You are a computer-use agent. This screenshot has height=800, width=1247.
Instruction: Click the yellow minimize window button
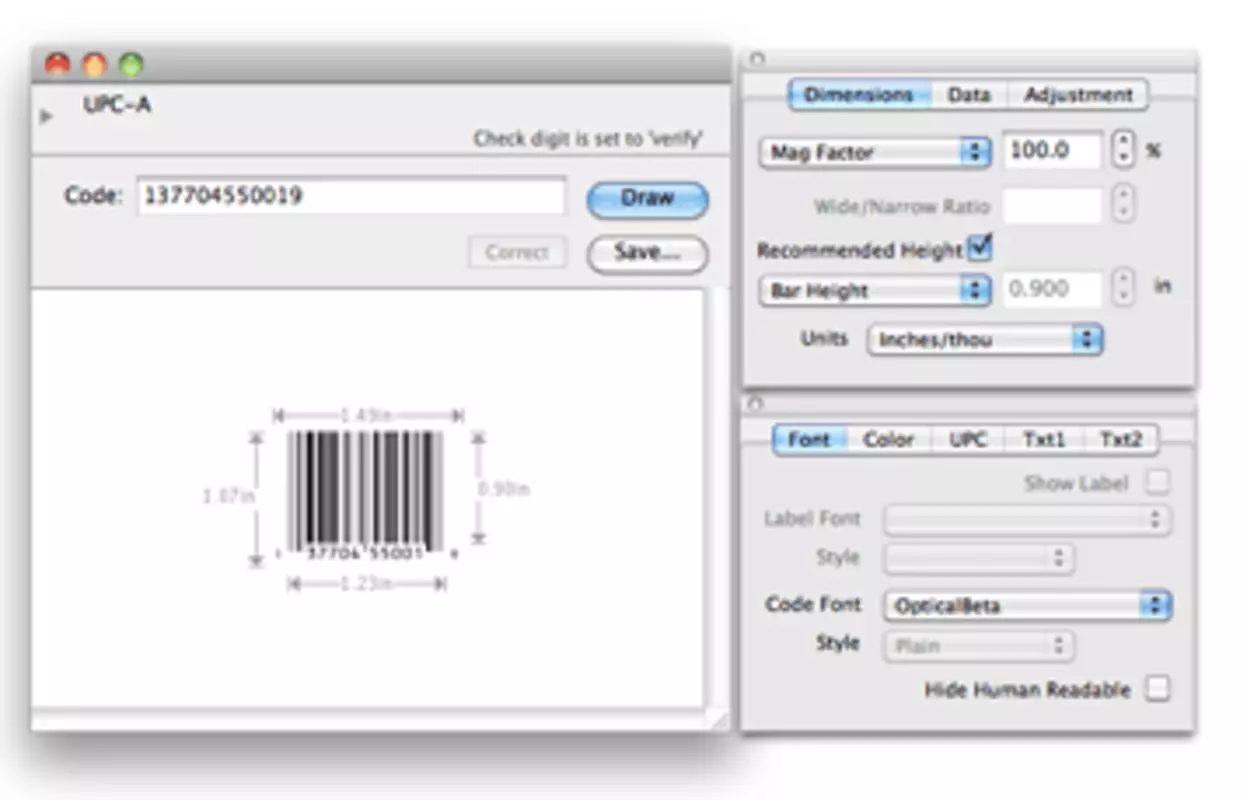[x=94, y=65]
